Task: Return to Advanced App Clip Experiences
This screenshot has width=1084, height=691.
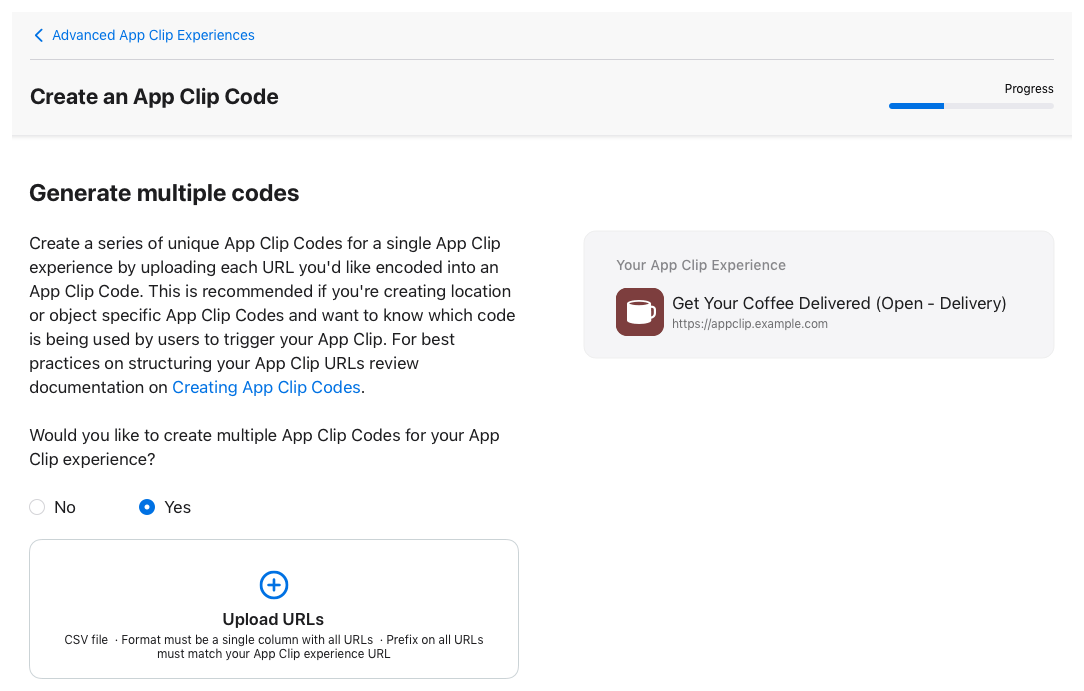Action: click(x=153, y=35)
